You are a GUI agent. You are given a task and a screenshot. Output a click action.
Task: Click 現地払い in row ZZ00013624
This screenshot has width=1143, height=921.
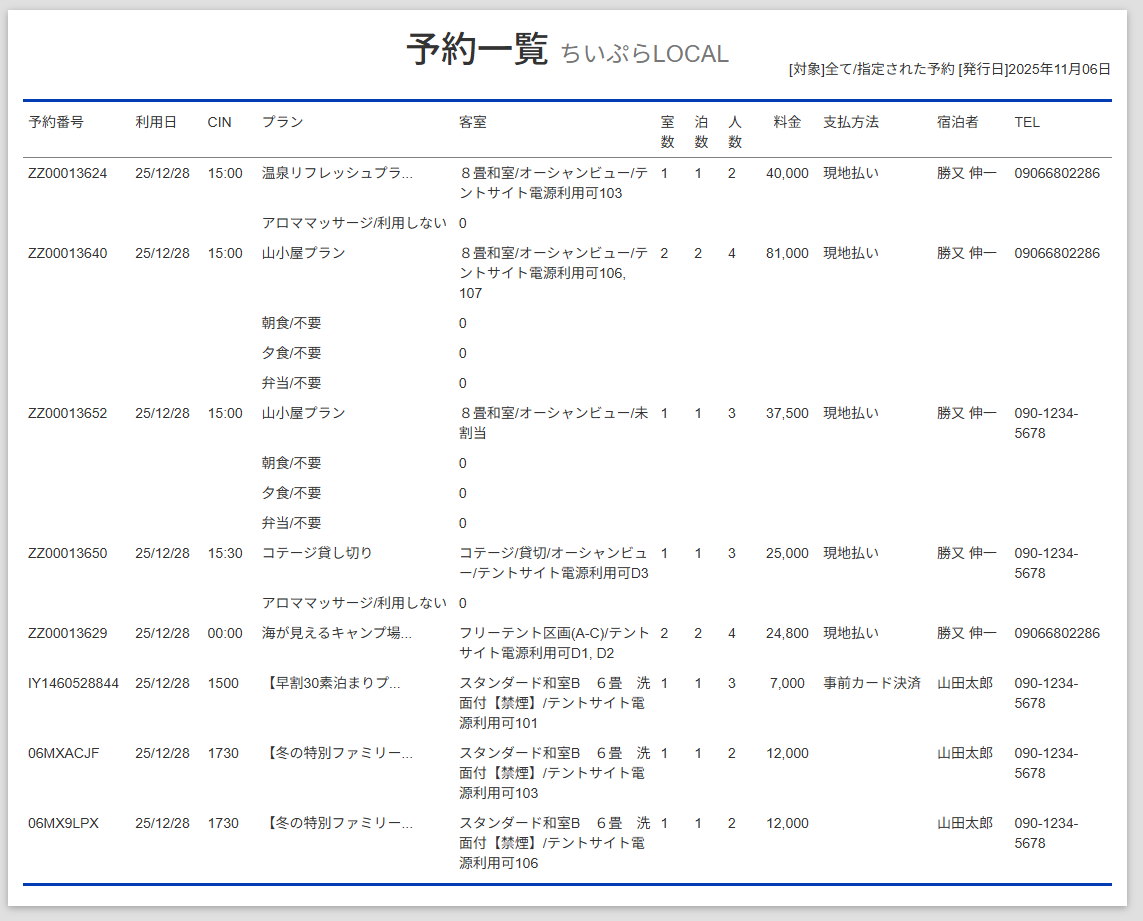[851, 174]
